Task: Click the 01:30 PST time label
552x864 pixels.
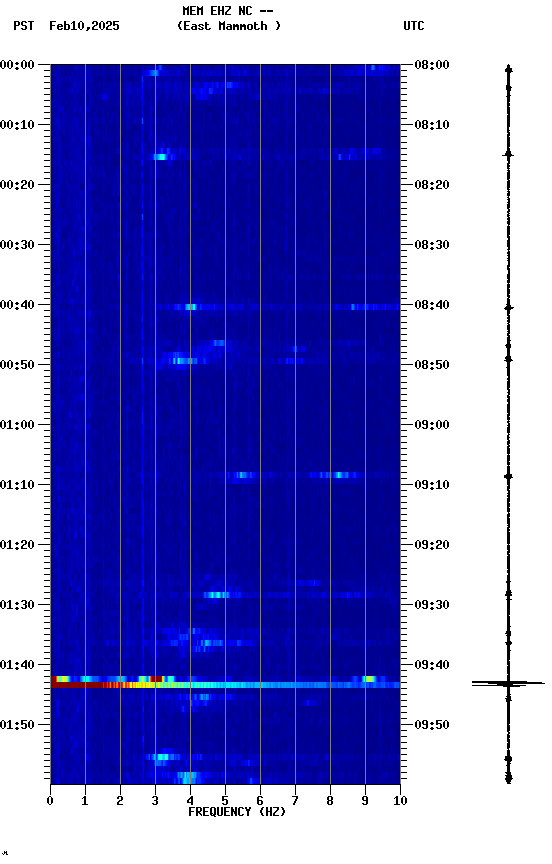Action: pyautogui.click(x=17, y=605)
